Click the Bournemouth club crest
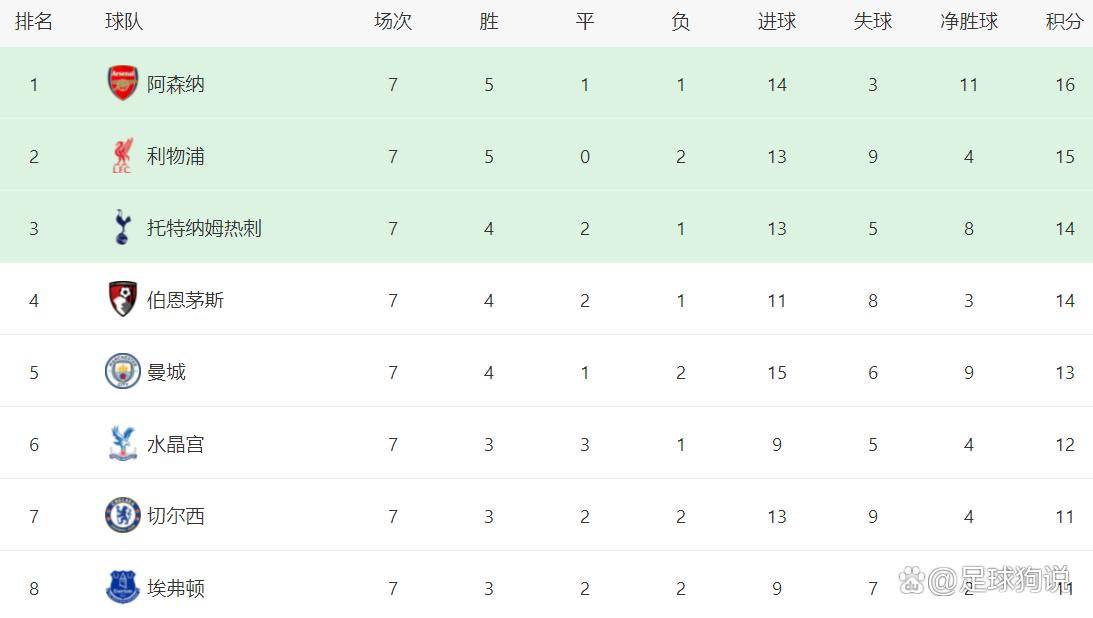Viewport: 1093px width, 618px height. 123,300
